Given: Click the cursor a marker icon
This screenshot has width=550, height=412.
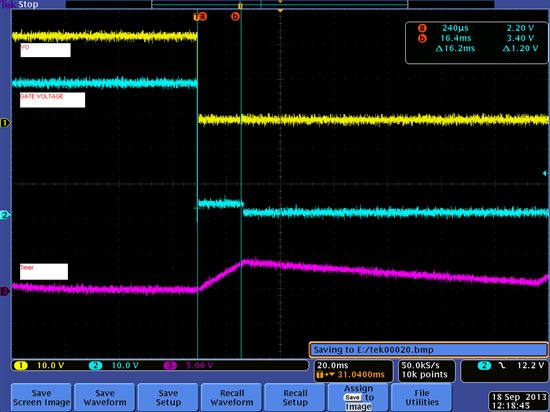Looking at the screenshot, I should click(203, 16).
